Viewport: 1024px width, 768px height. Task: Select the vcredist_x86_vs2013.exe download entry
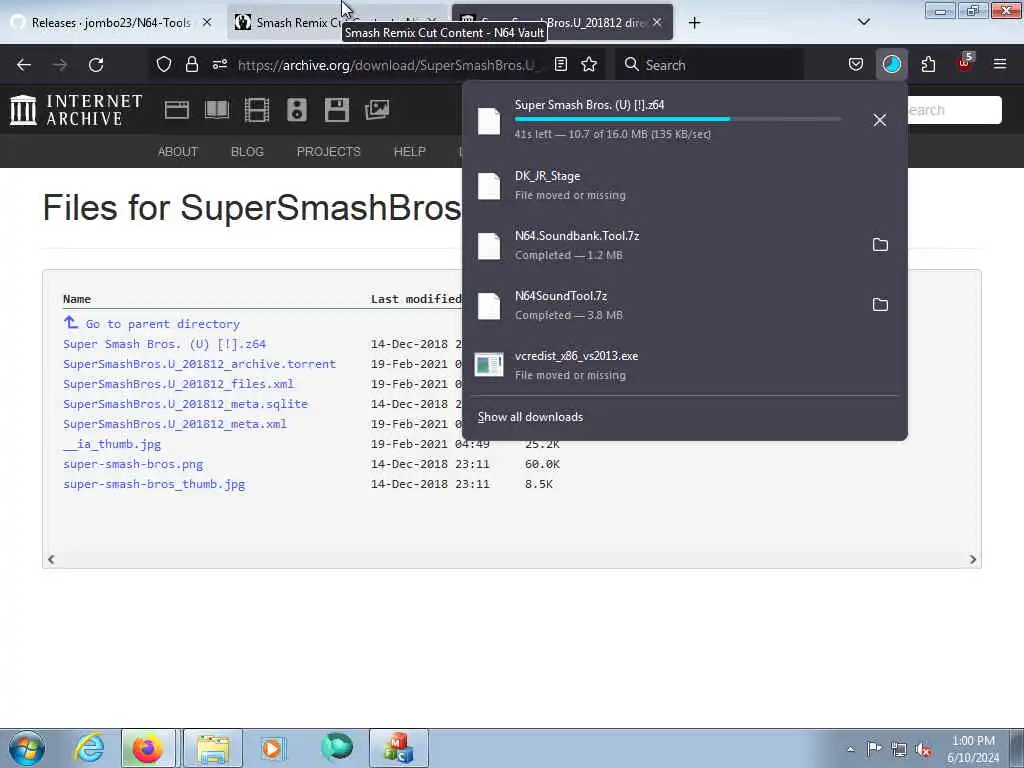click(684, 365)
